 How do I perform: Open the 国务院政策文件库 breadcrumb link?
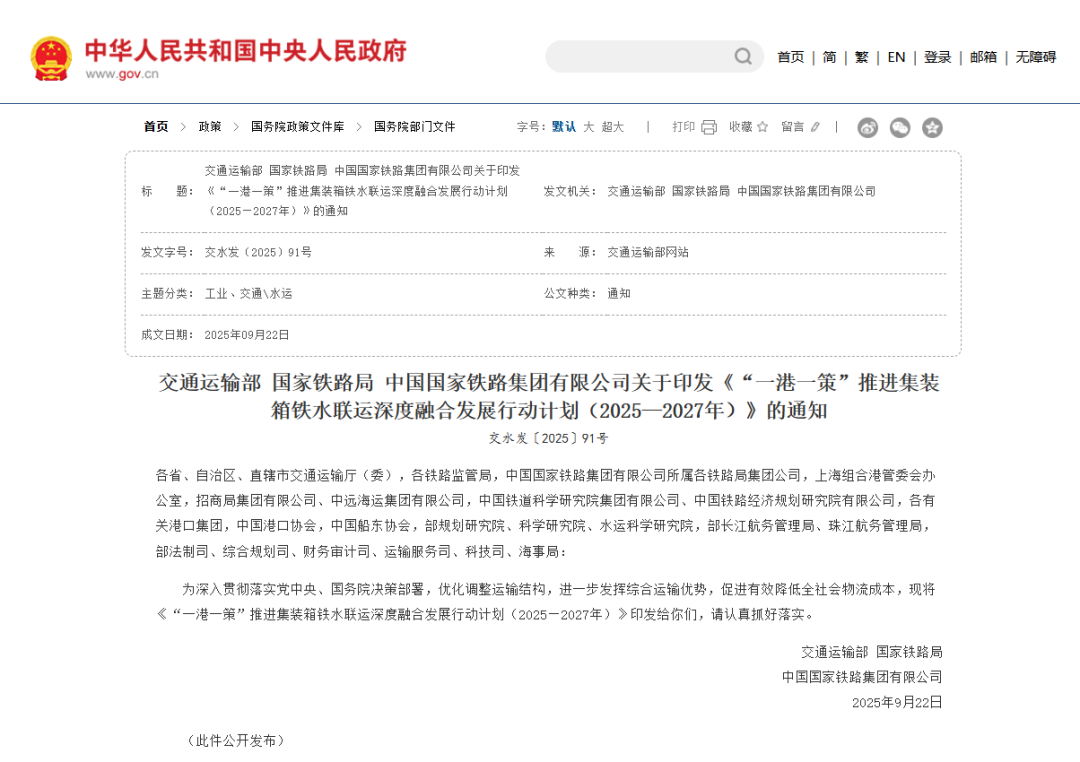click(x=298, y=127)
